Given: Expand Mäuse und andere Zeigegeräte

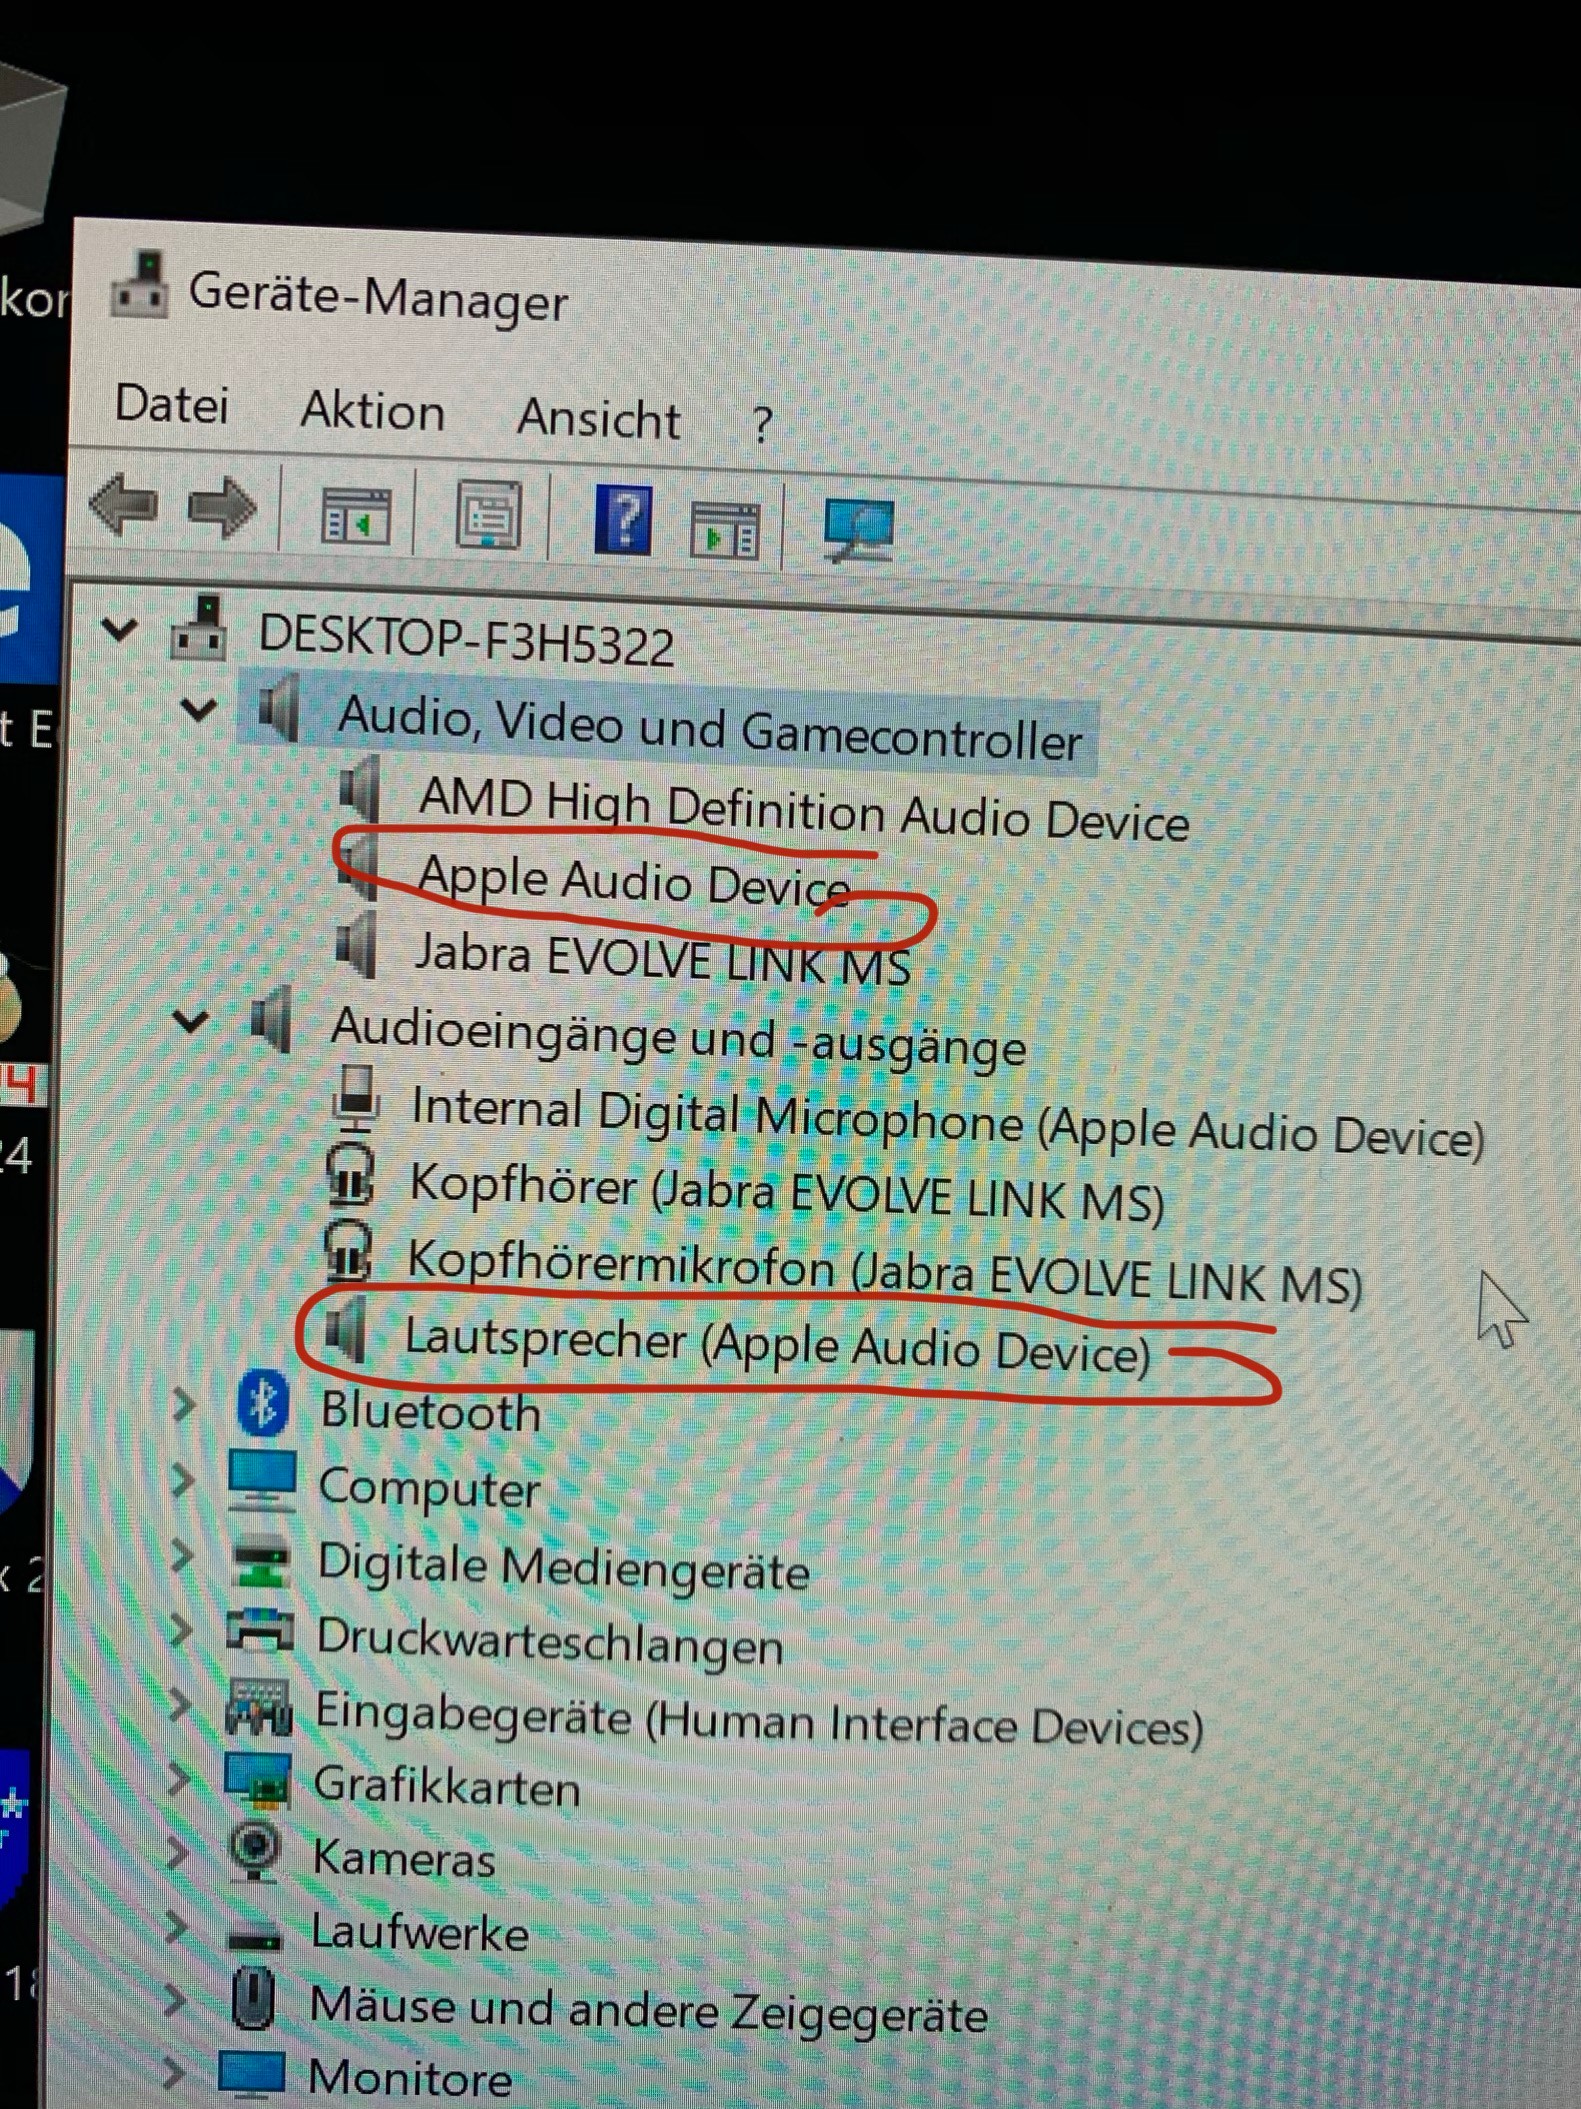Looking at the screenshot, I should click(x=175, y=2000).
